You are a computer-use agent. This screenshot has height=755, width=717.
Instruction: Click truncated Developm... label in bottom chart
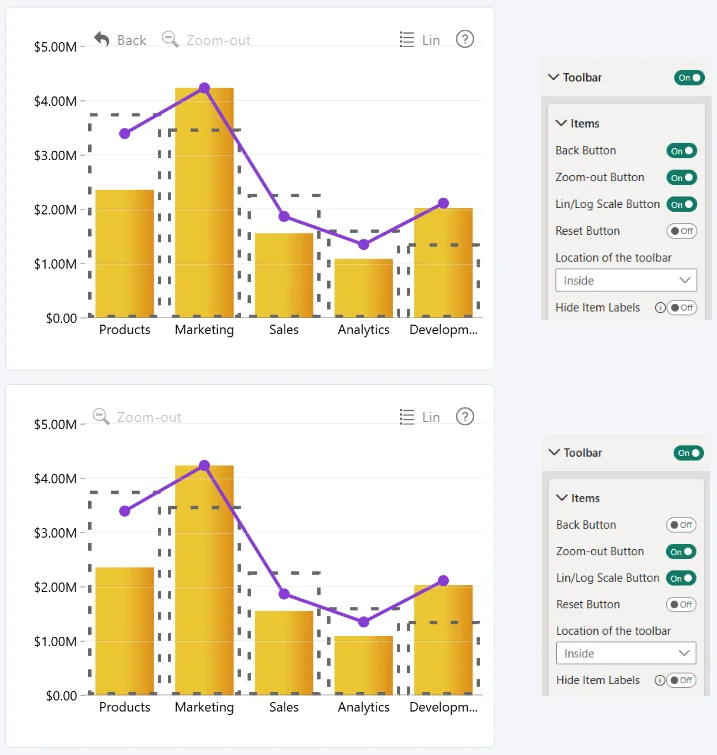click(x=443, y=708)
